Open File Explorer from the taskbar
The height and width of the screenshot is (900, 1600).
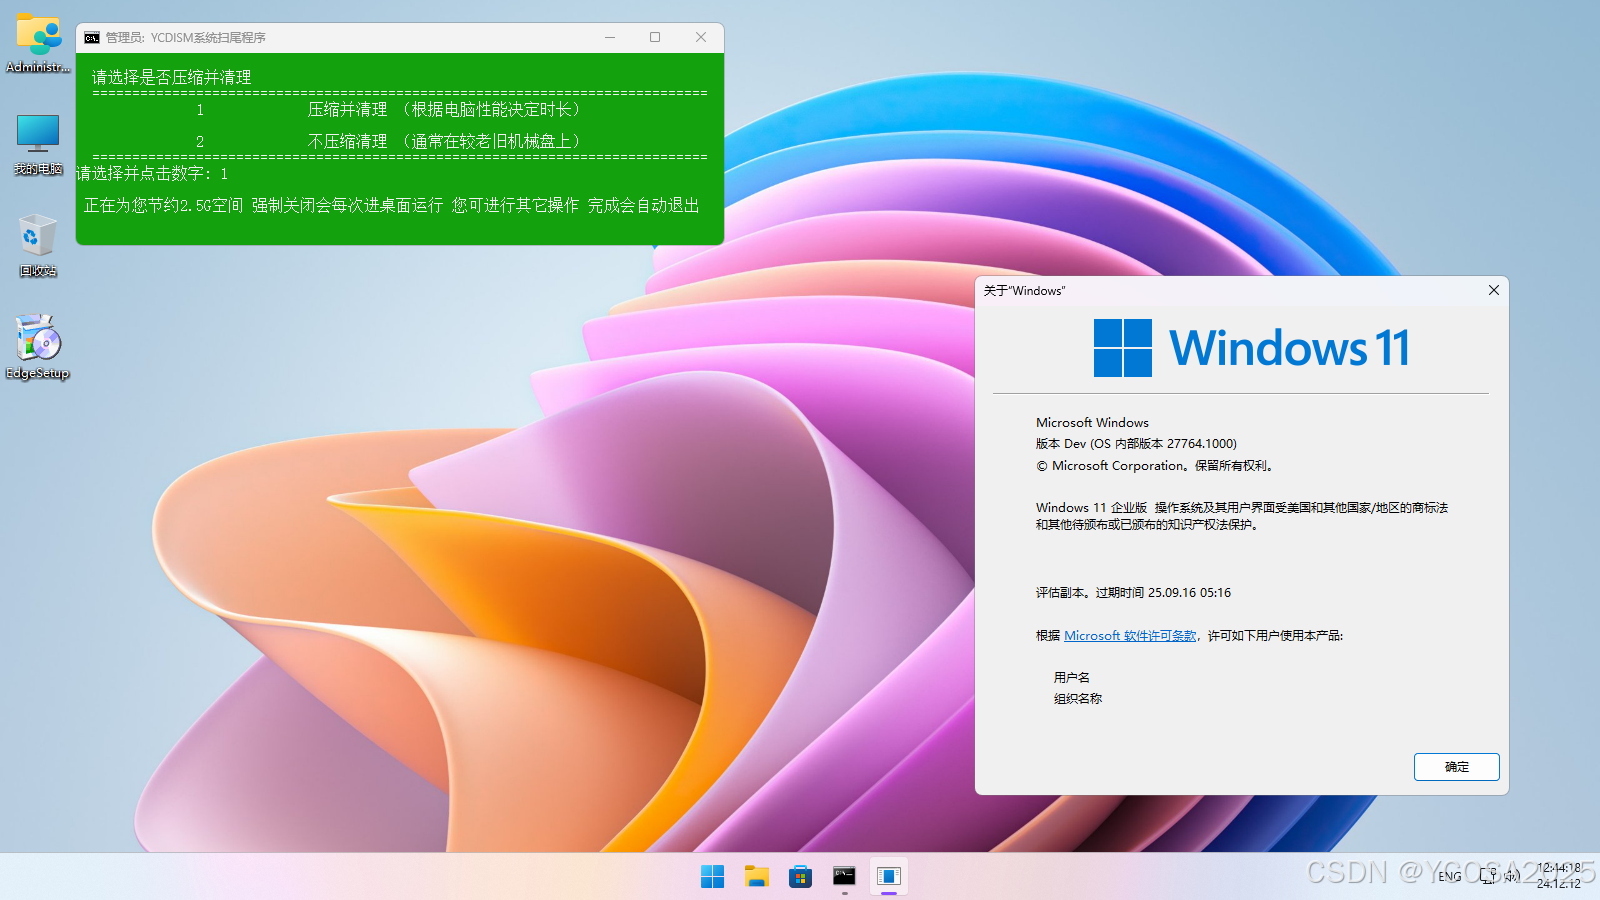[756, 877]
